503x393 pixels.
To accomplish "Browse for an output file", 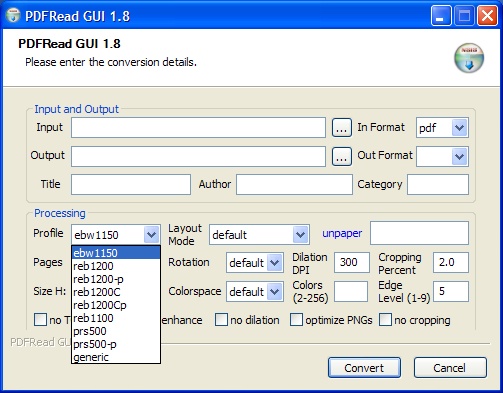I will 342,156.
